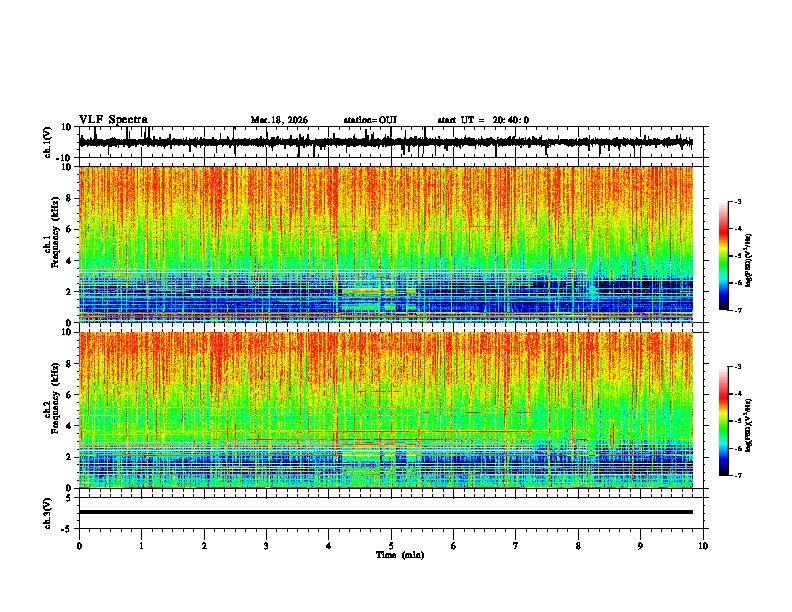The image size is (792, 612).
Task: Click the ch.2 spectrogram plot area
Action: pos(386,410)
